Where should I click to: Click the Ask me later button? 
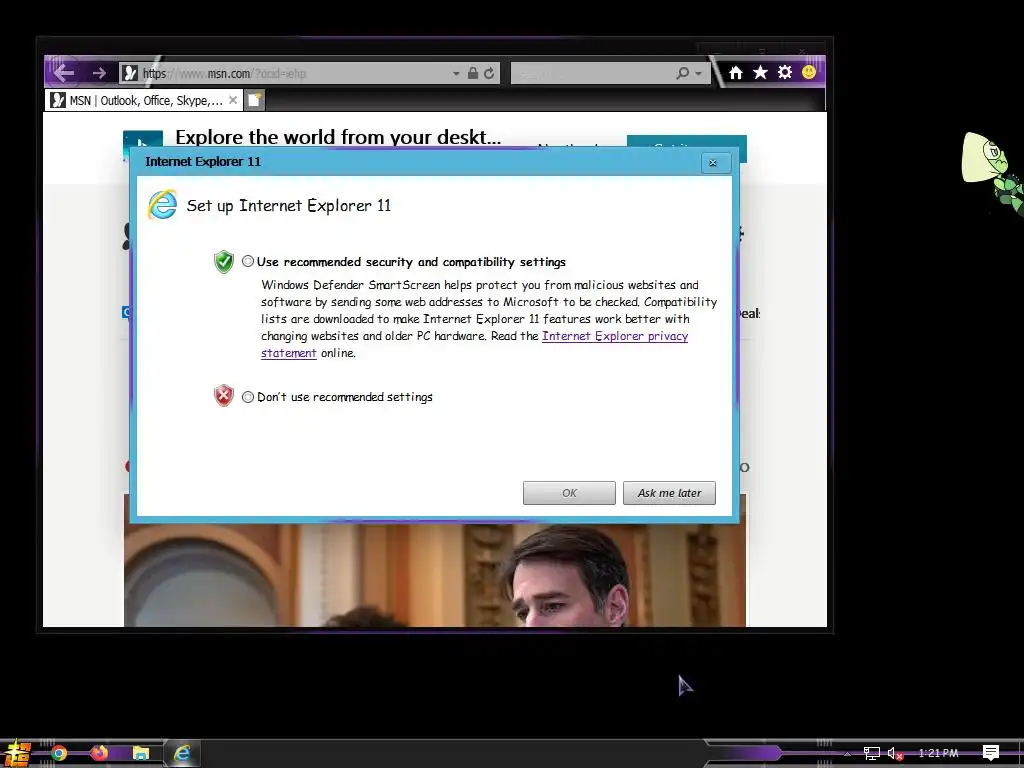pos(669,493)
